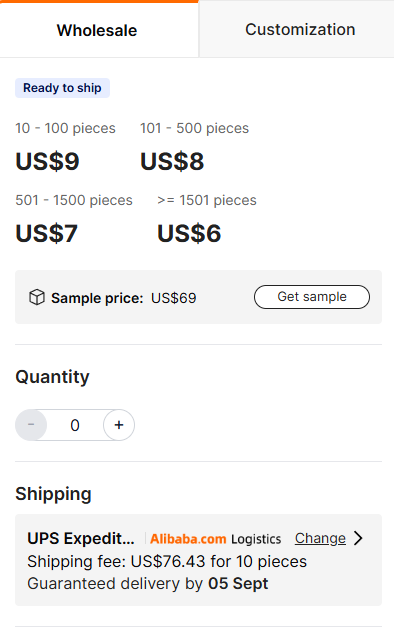The height and width of the screenshot is (629, 394).
Task: Click the Alibaba.com Logistics logo
Action: [215, 539]
